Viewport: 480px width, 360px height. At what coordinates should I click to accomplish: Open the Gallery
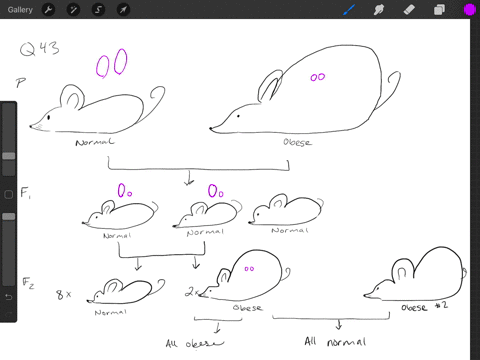tap(20, 10)
